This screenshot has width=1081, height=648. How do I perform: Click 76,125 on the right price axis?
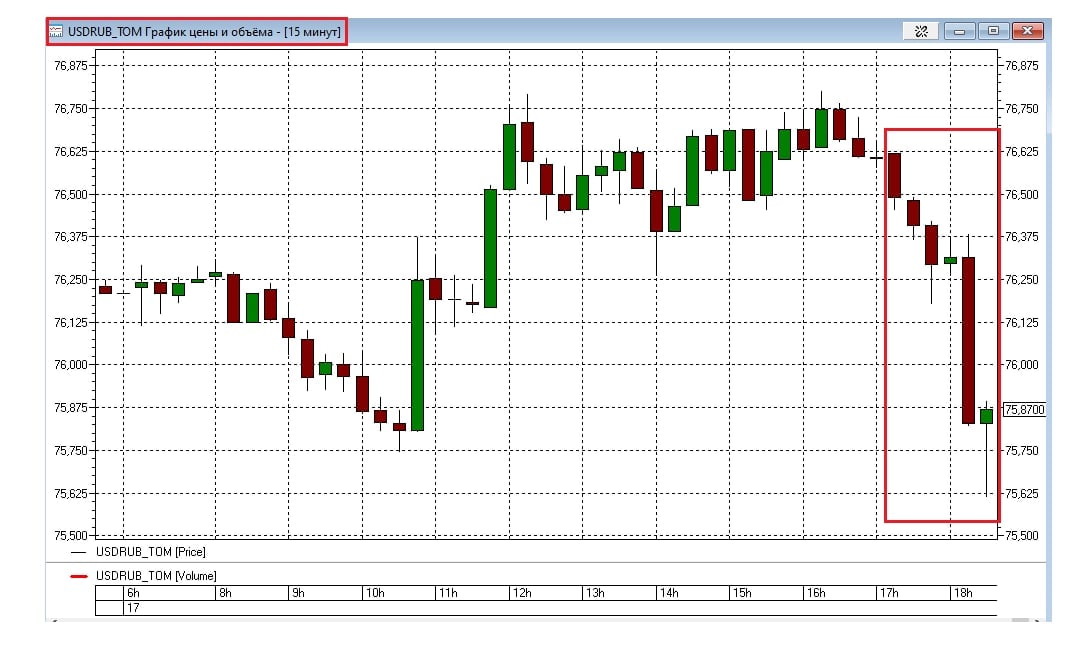1022,322
